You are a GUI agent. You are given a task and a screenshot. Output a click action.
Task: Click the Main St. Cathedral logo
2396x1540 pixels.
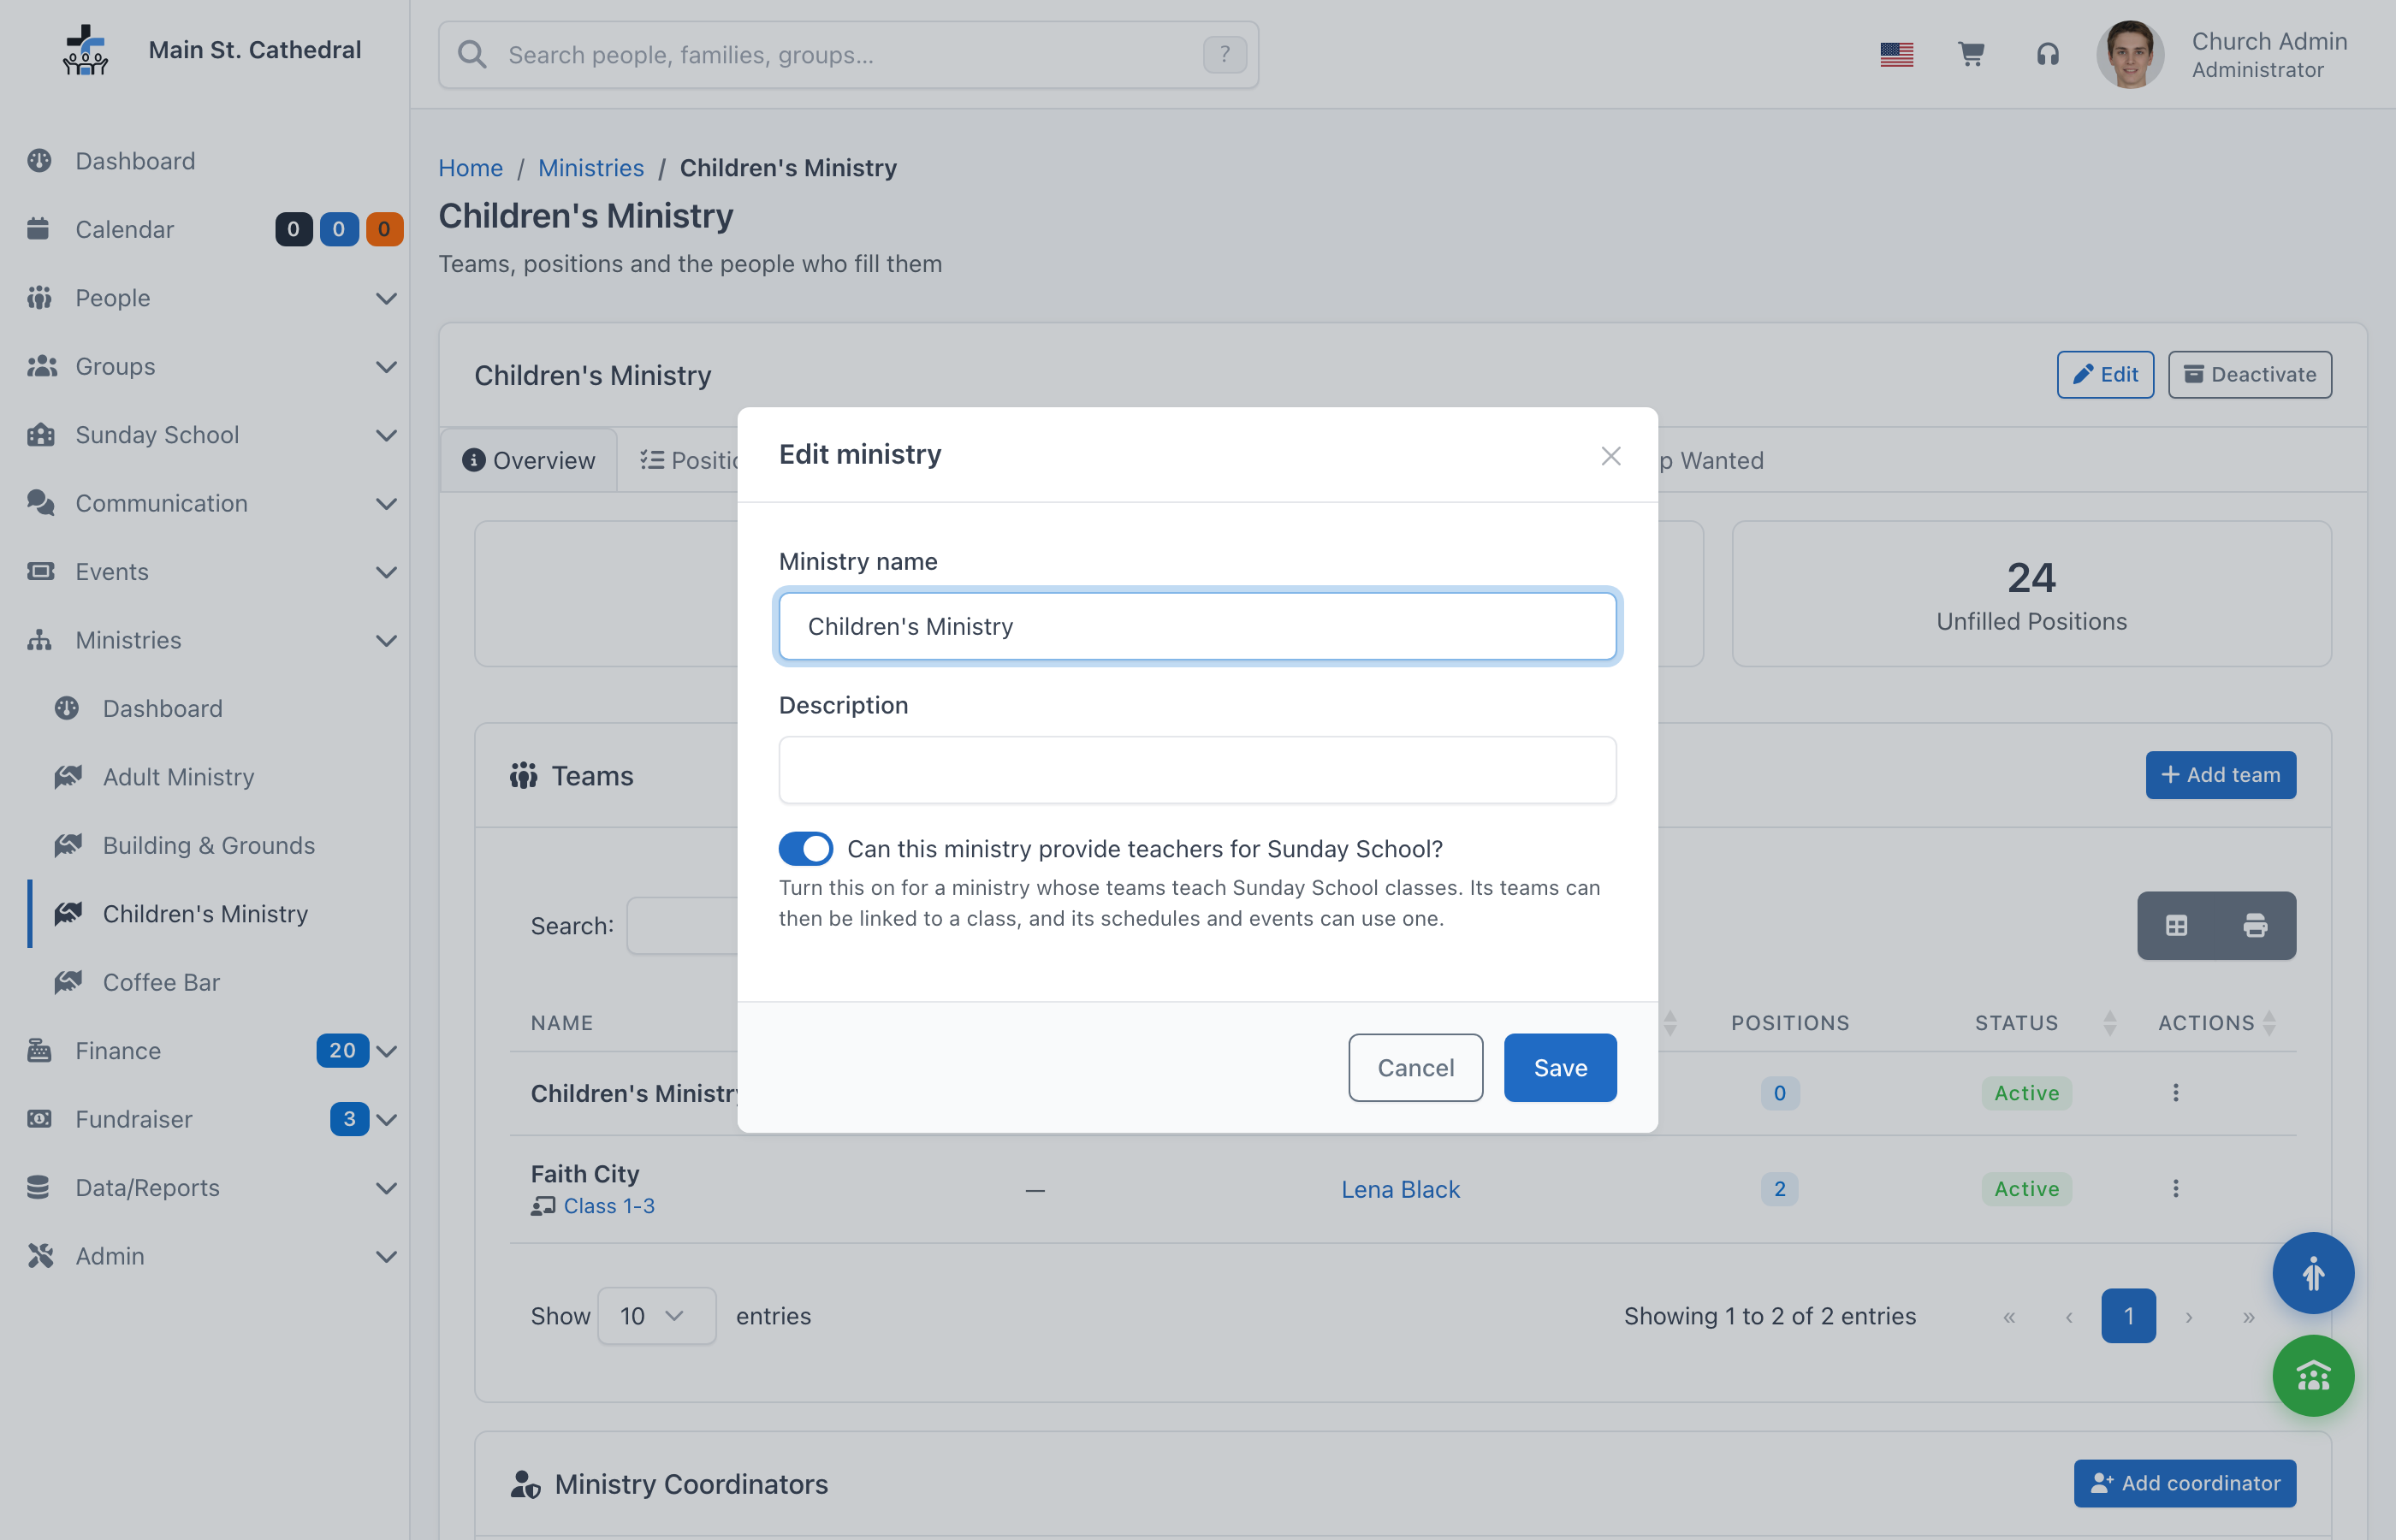tap(85, 50)
